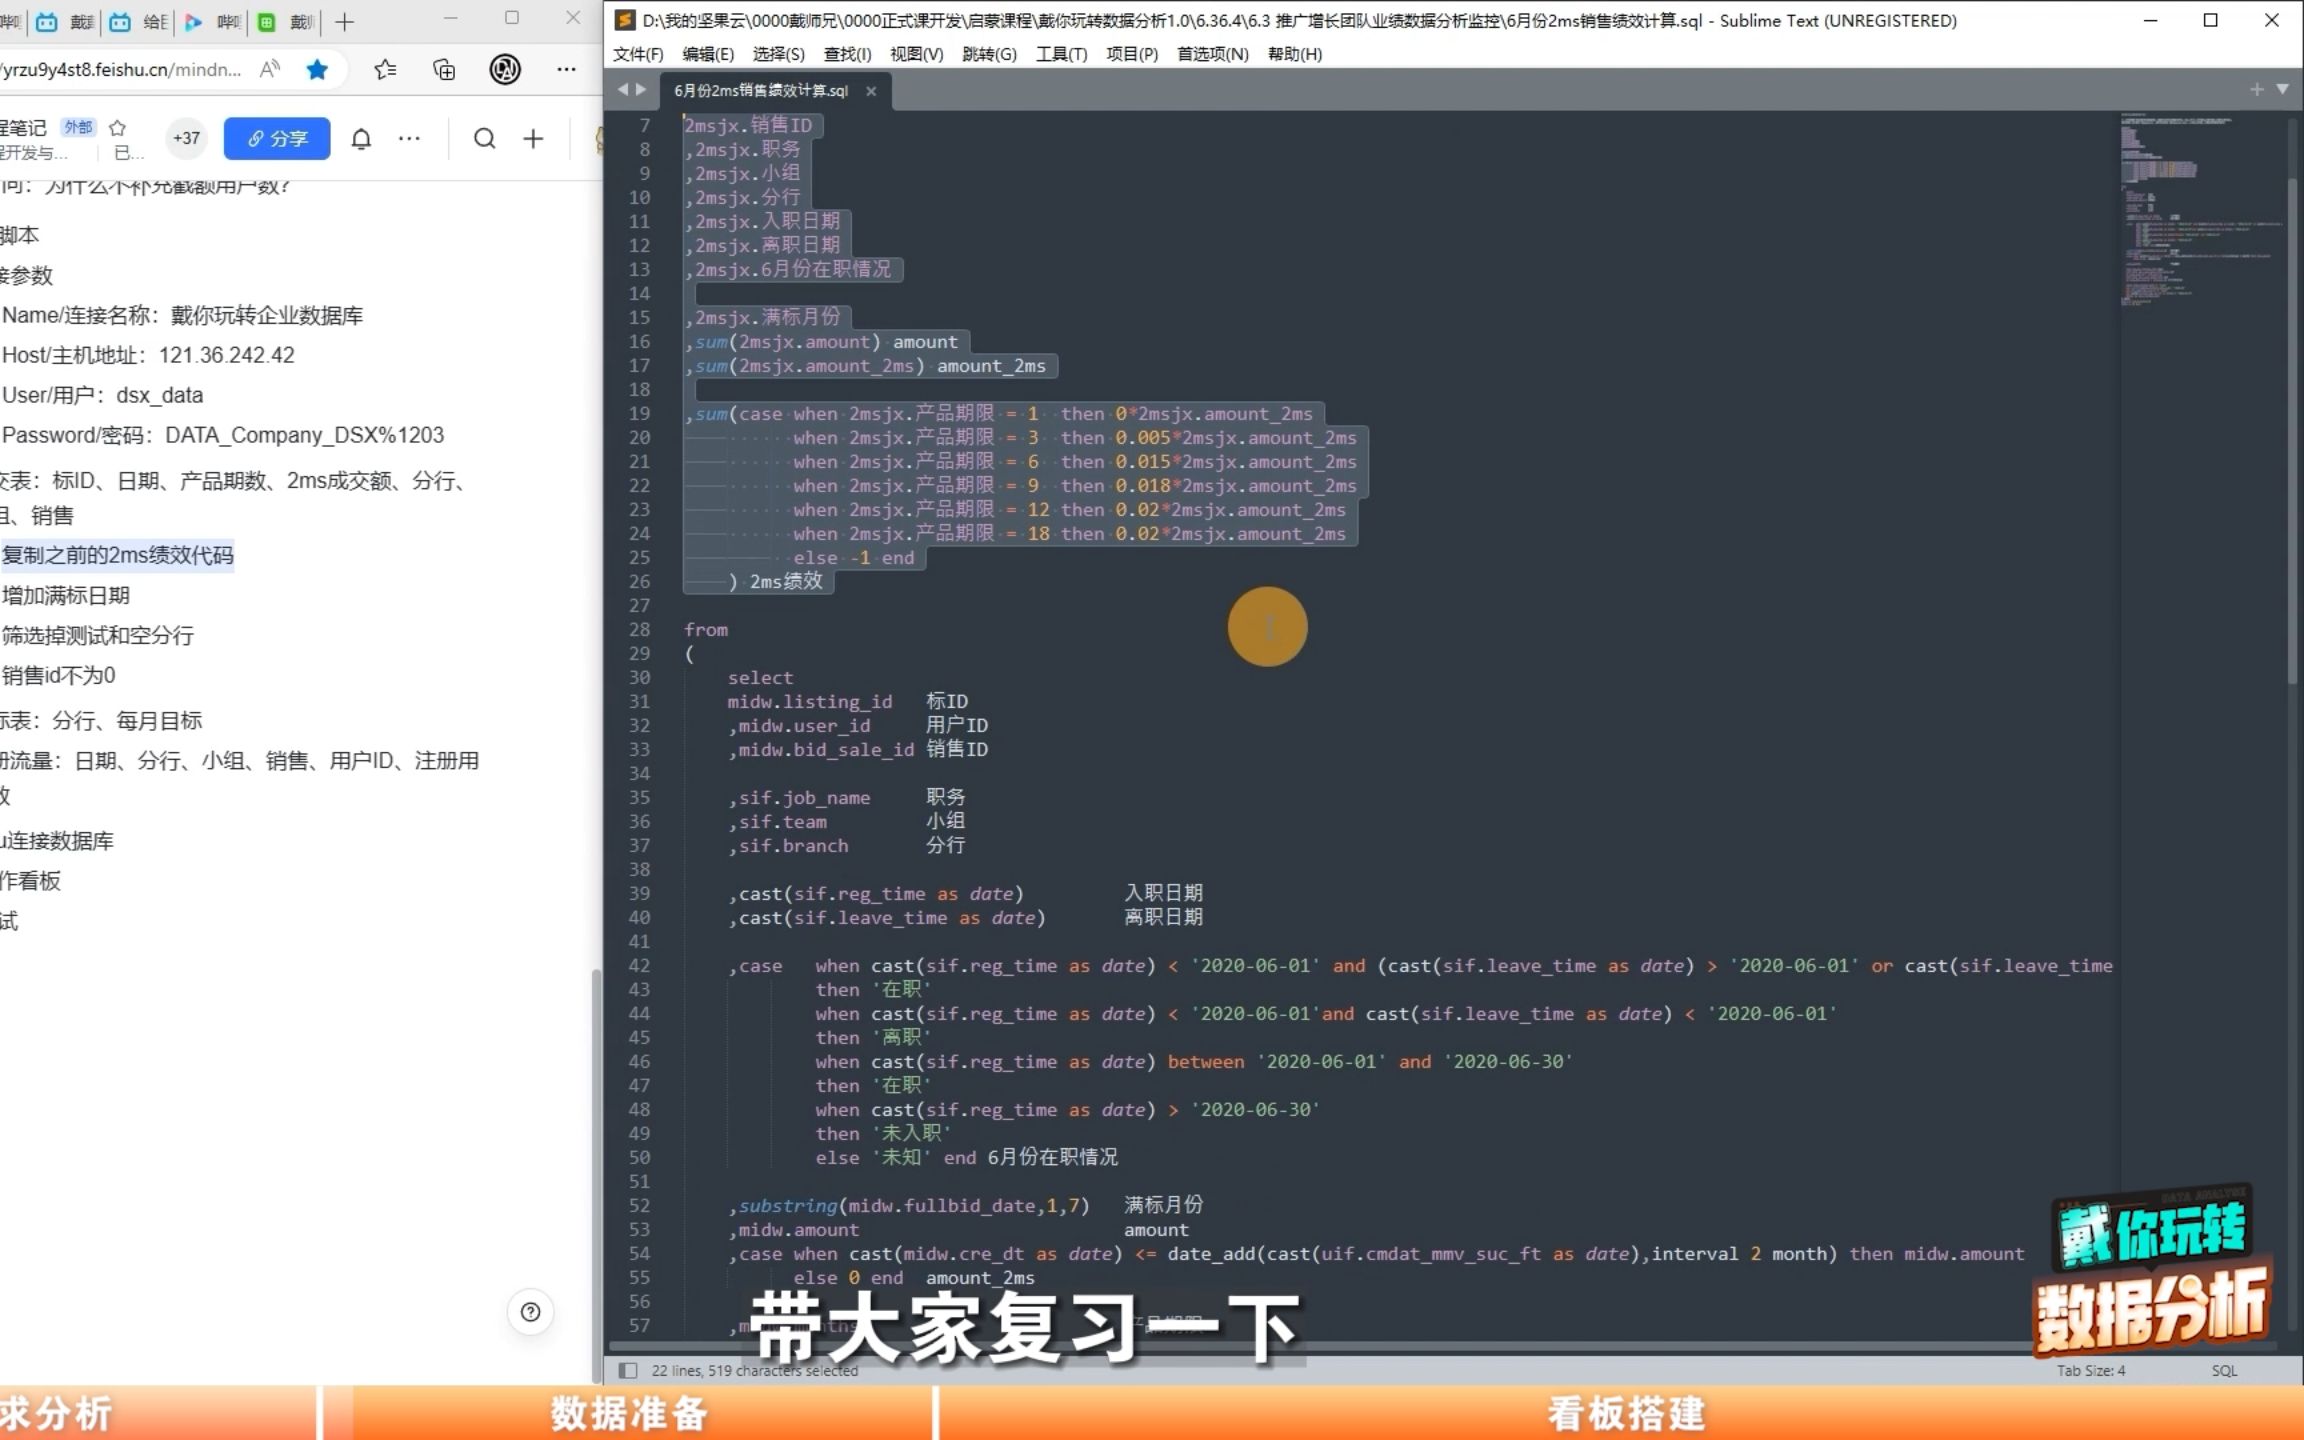Click the blue 分享 share button

pyautogui.click(x=277, y=138)
